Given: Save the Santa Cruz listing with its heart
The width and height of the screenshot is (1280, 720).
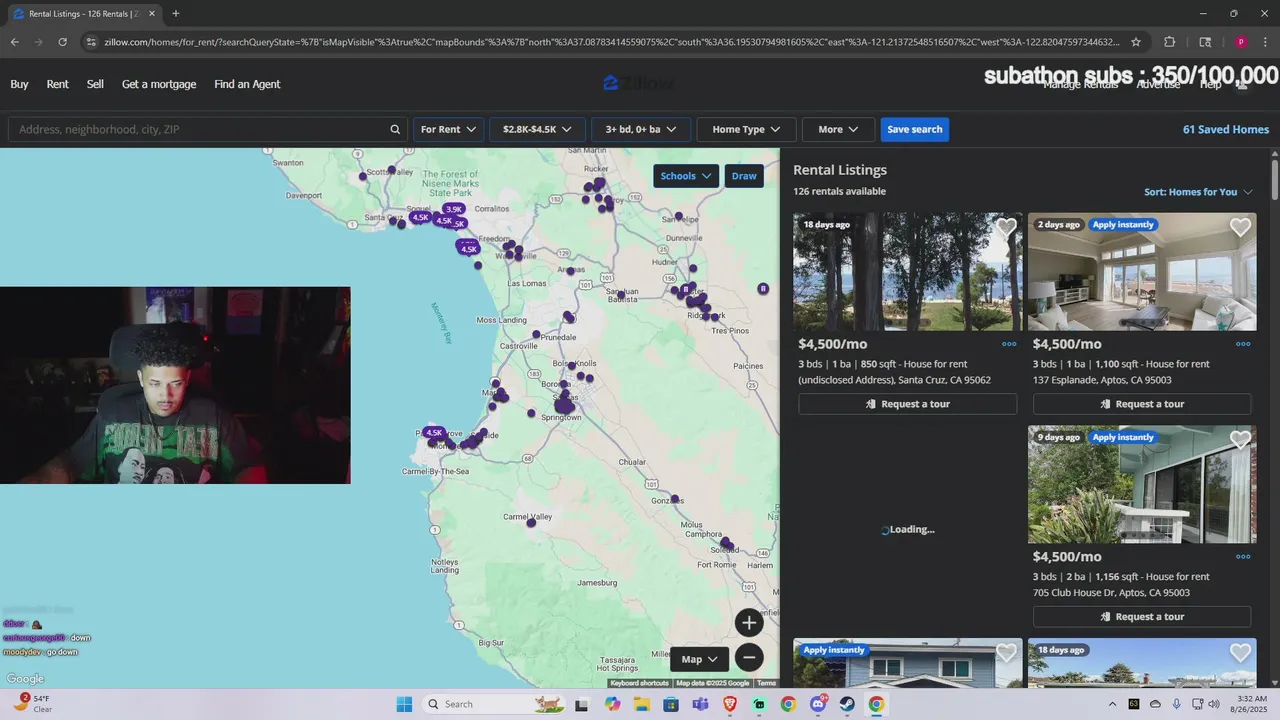Looking at the screenshot, I should click(x=1006, y=228).
